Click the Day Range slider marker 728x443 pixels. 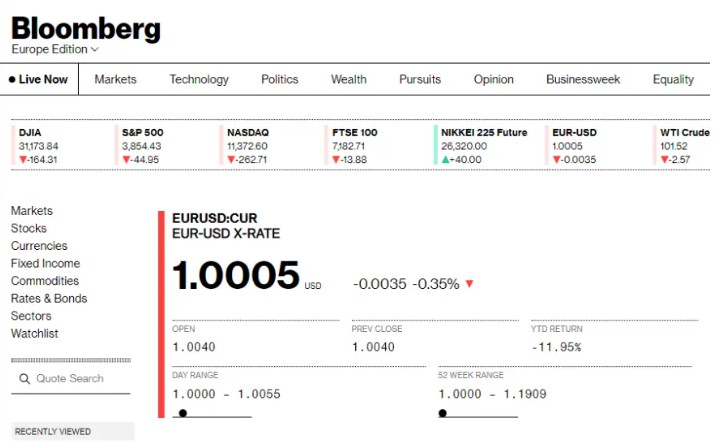pyautogui.click(x=183, y=413)
